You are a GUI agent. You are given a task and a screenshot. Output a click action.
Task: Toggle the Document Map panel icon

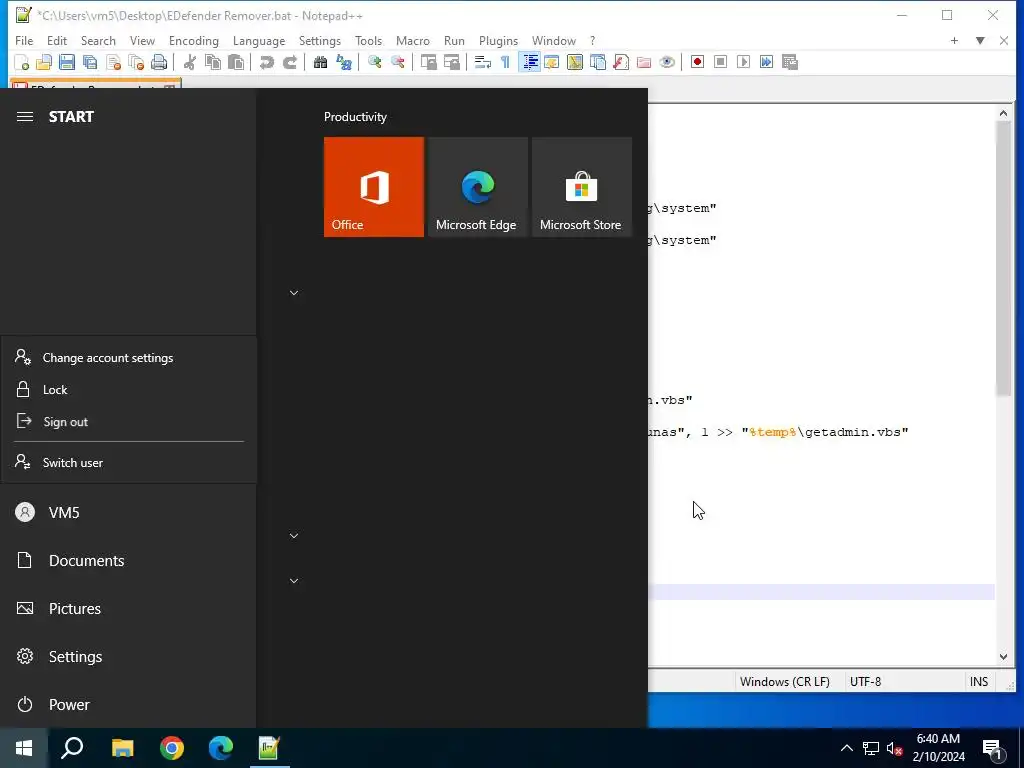(575, 62)
